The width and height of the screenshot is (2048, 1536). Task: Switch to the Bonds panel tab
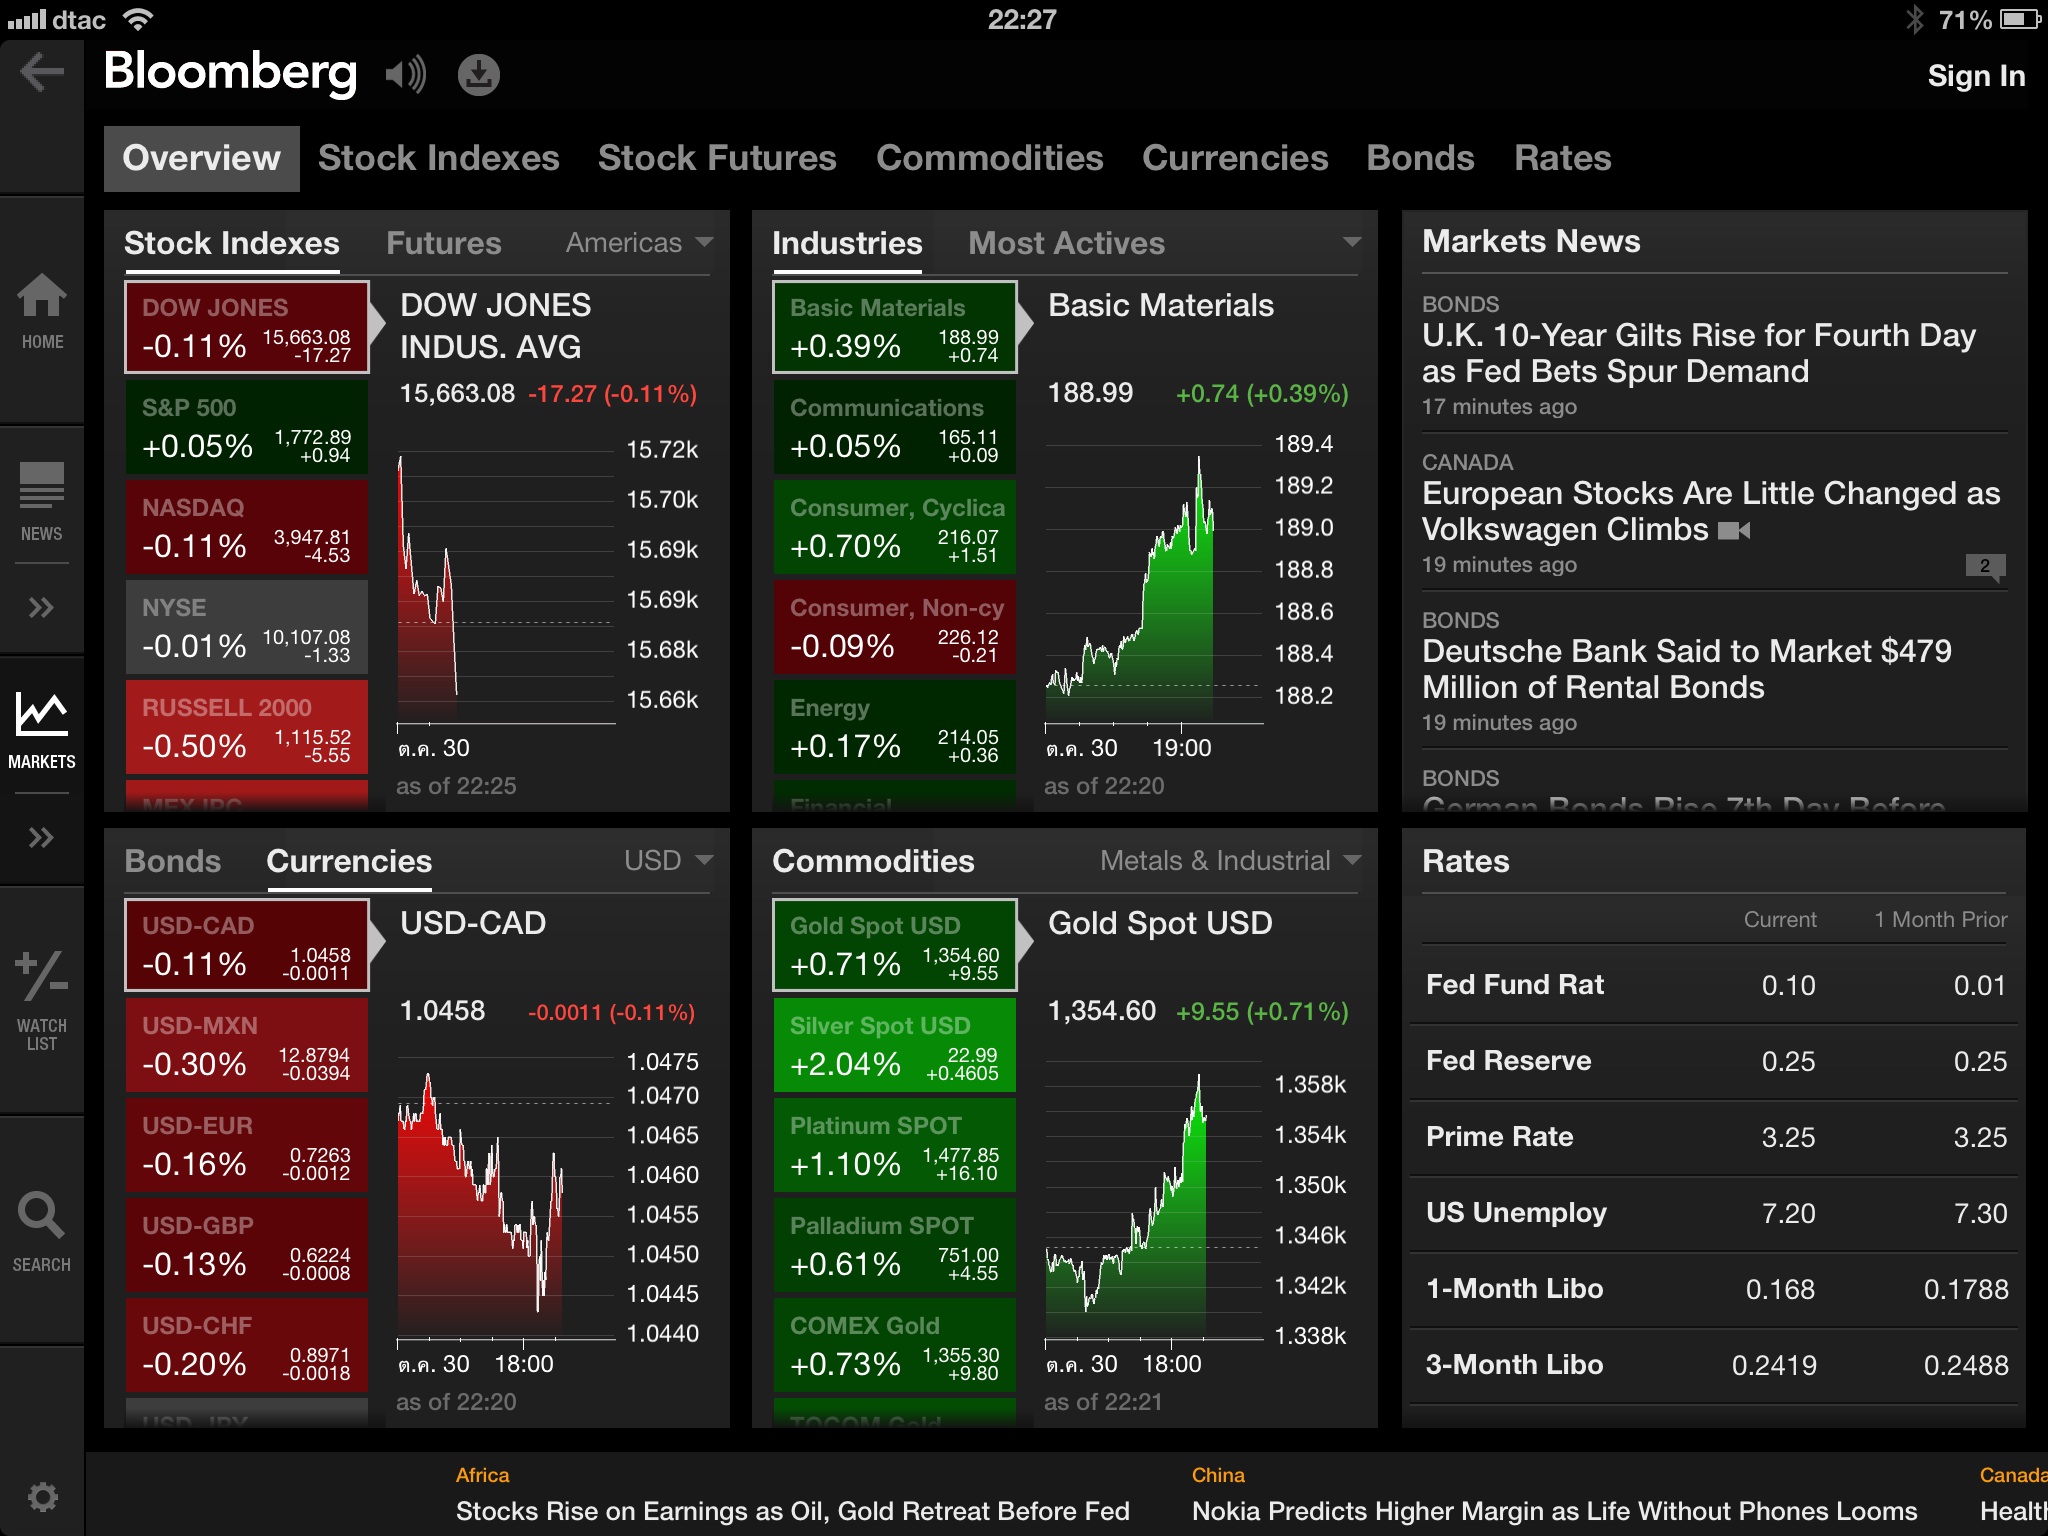(173, 861)
